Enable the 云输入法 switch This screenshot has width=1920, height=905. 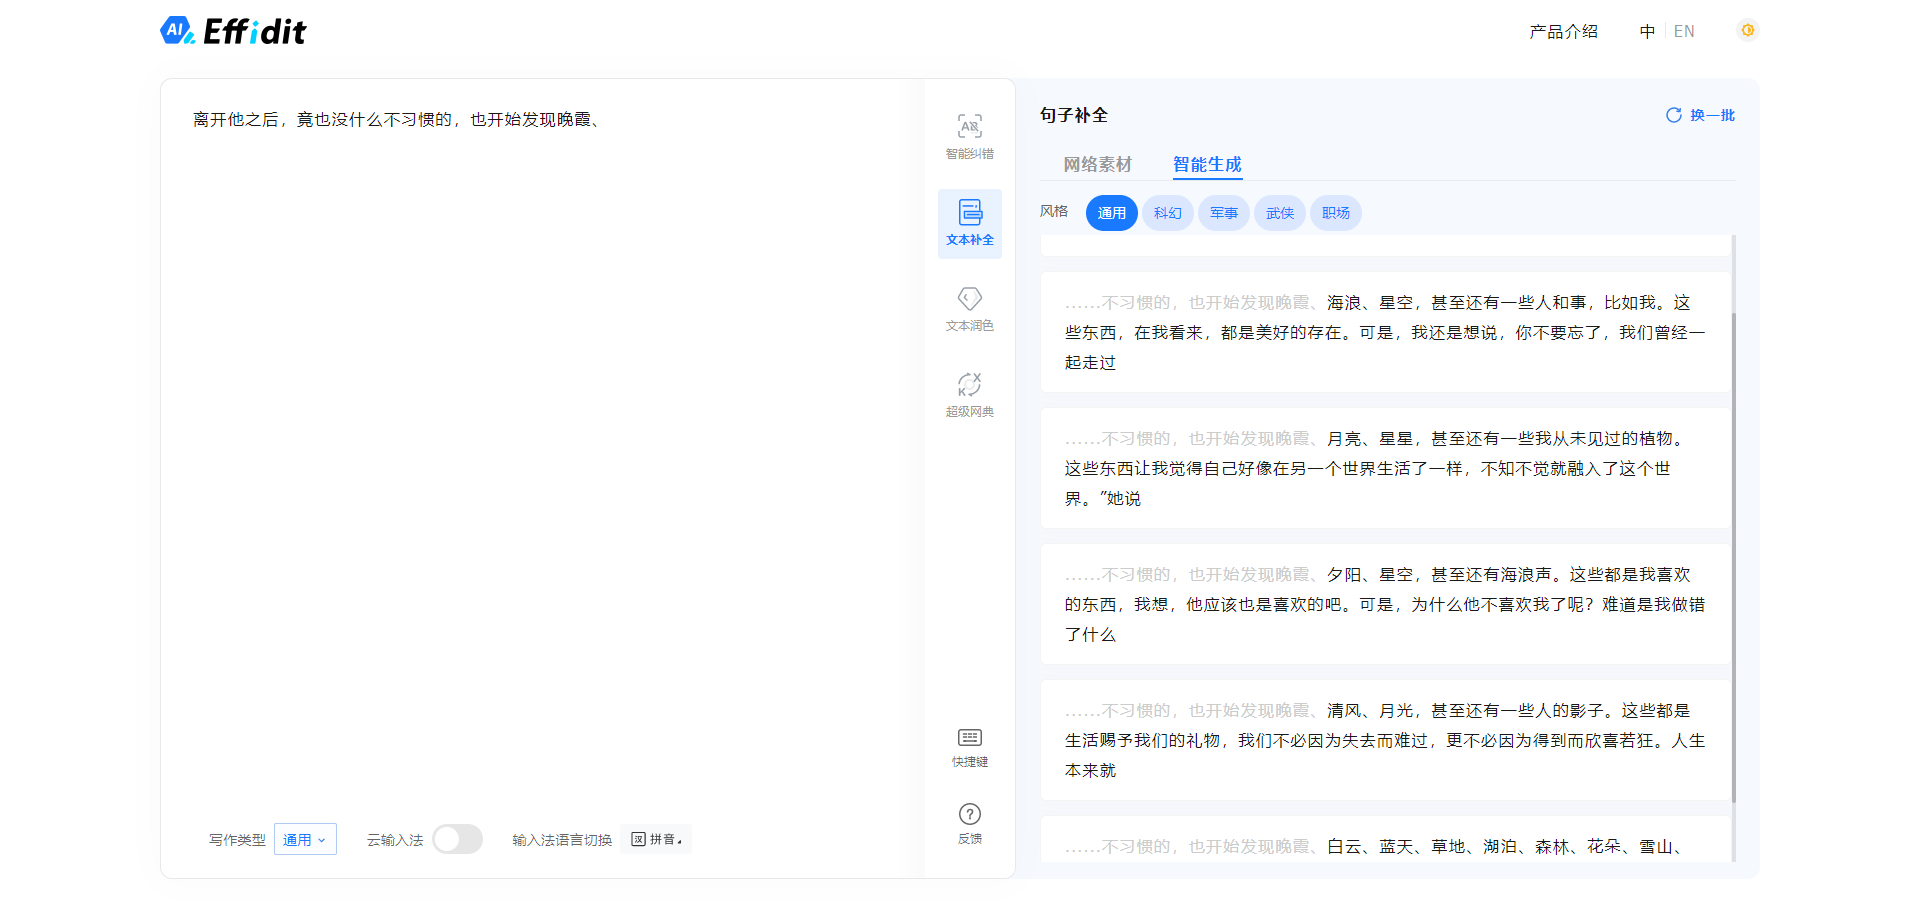(x=457, y=839)
